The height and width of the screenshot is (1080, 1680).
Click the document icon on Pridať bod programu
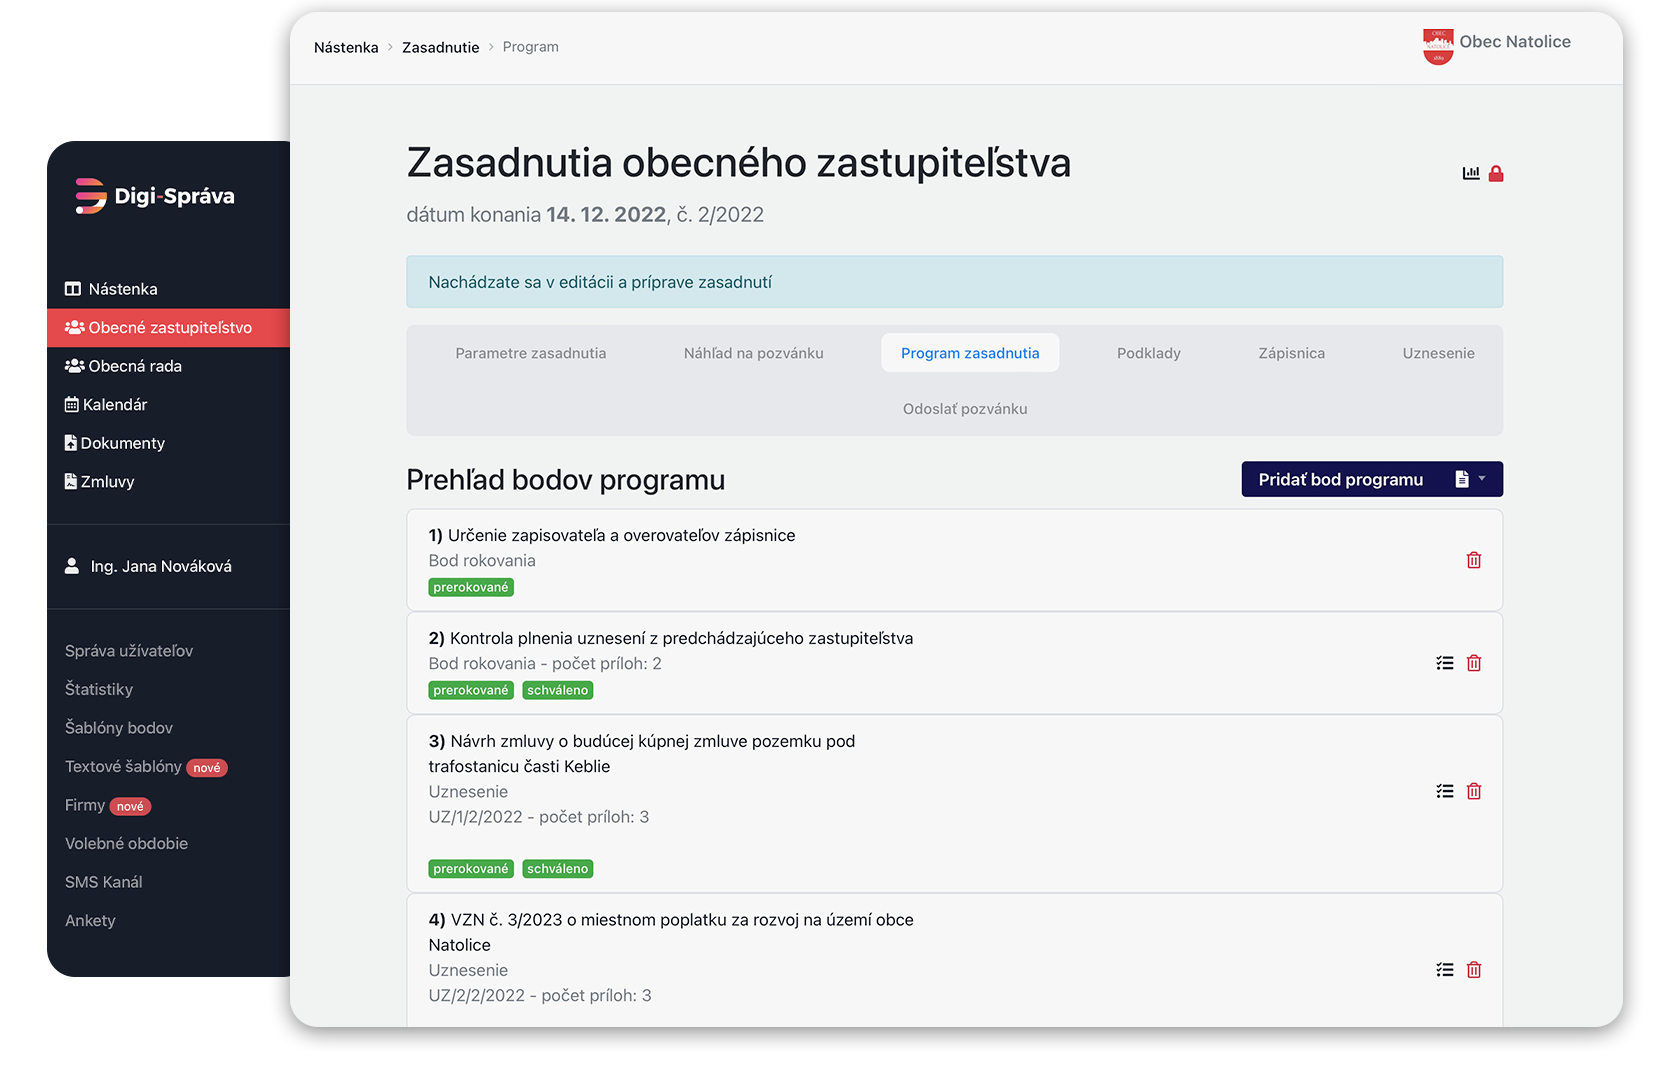(x=1462, y=479)
